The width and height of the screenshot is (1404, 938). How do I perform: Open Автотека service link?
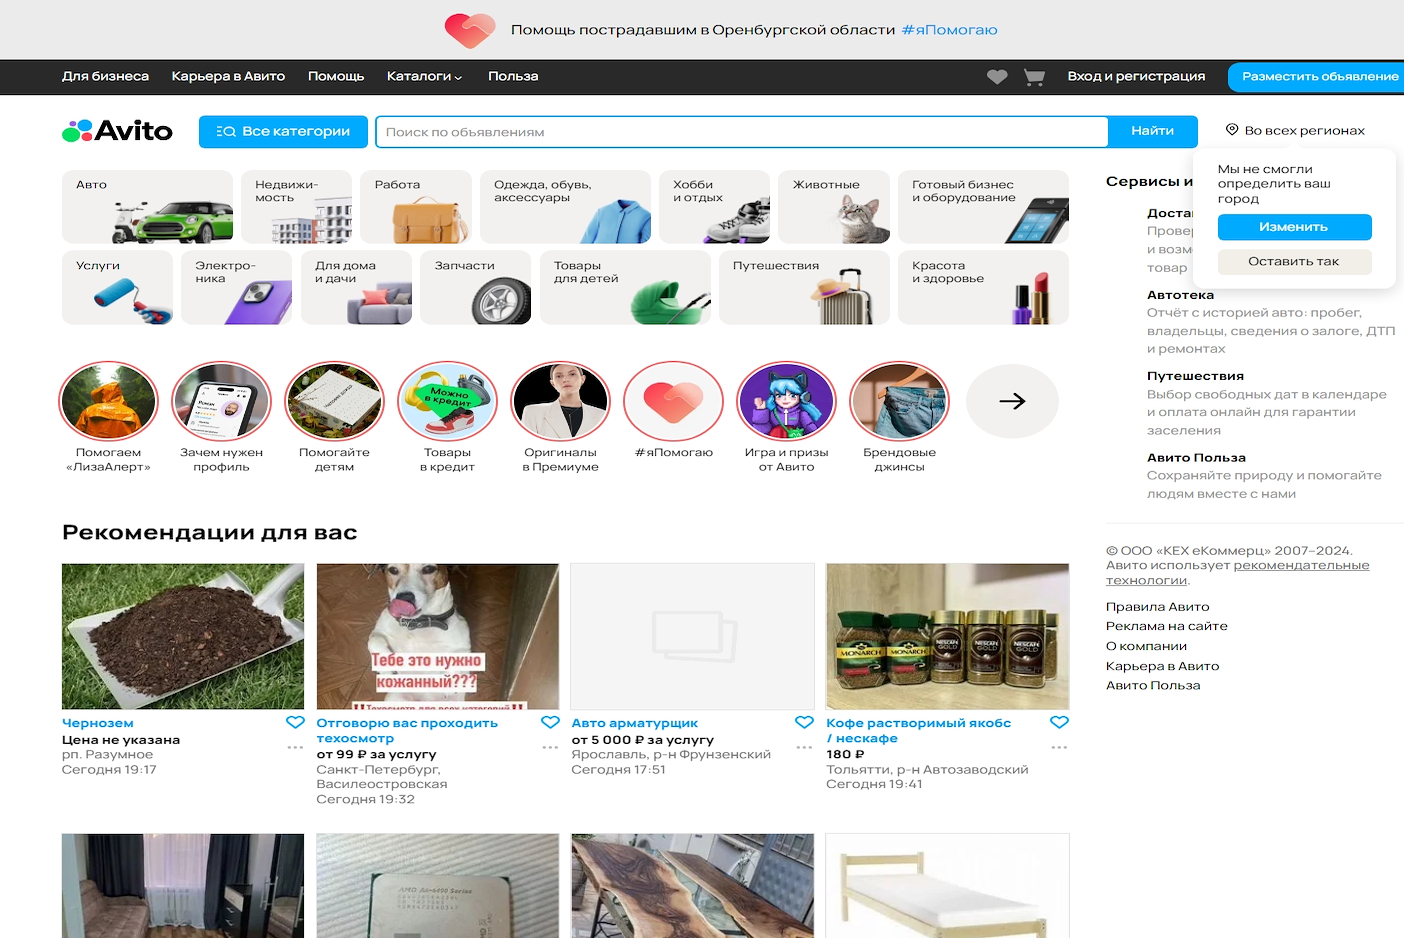point(1180,295)
